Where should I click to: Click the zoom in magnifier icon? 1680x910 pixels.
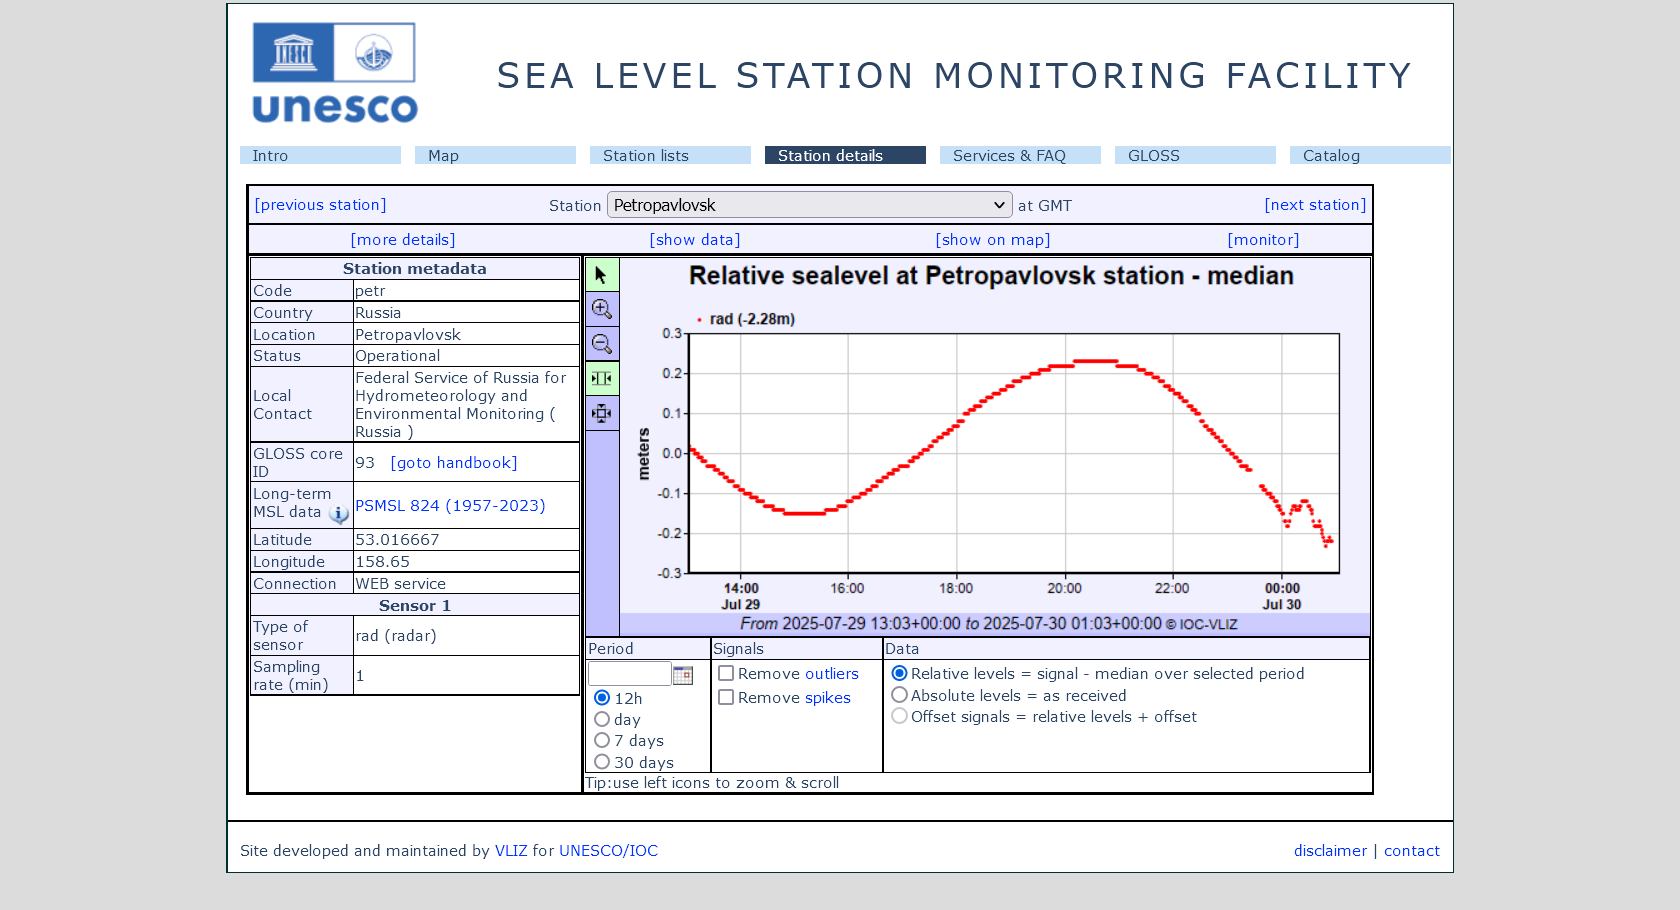pos(602,309)
